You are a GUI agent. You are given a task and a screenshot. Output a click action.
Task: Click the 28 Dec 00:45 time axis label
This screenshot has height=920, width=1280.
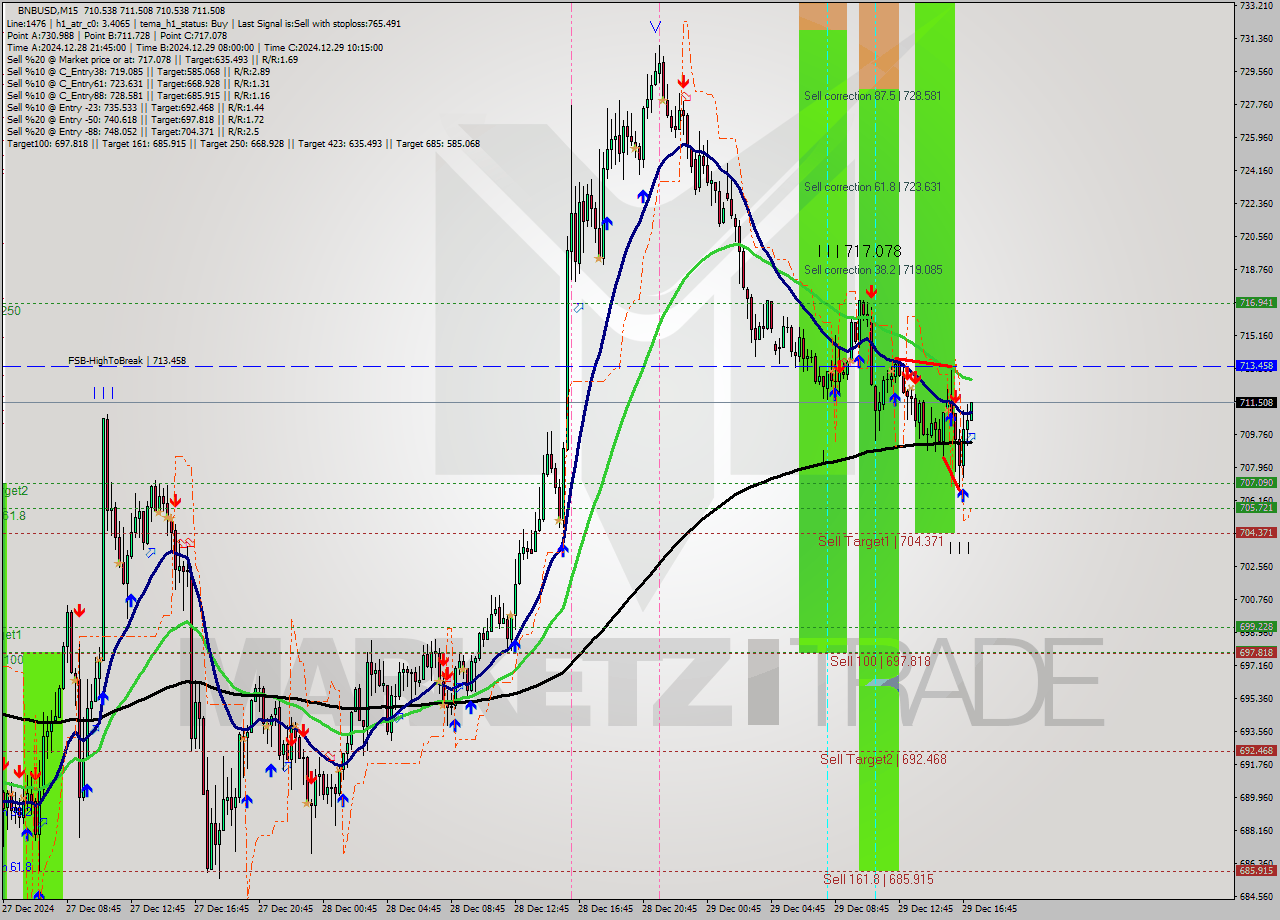click(x=349, y=909)
